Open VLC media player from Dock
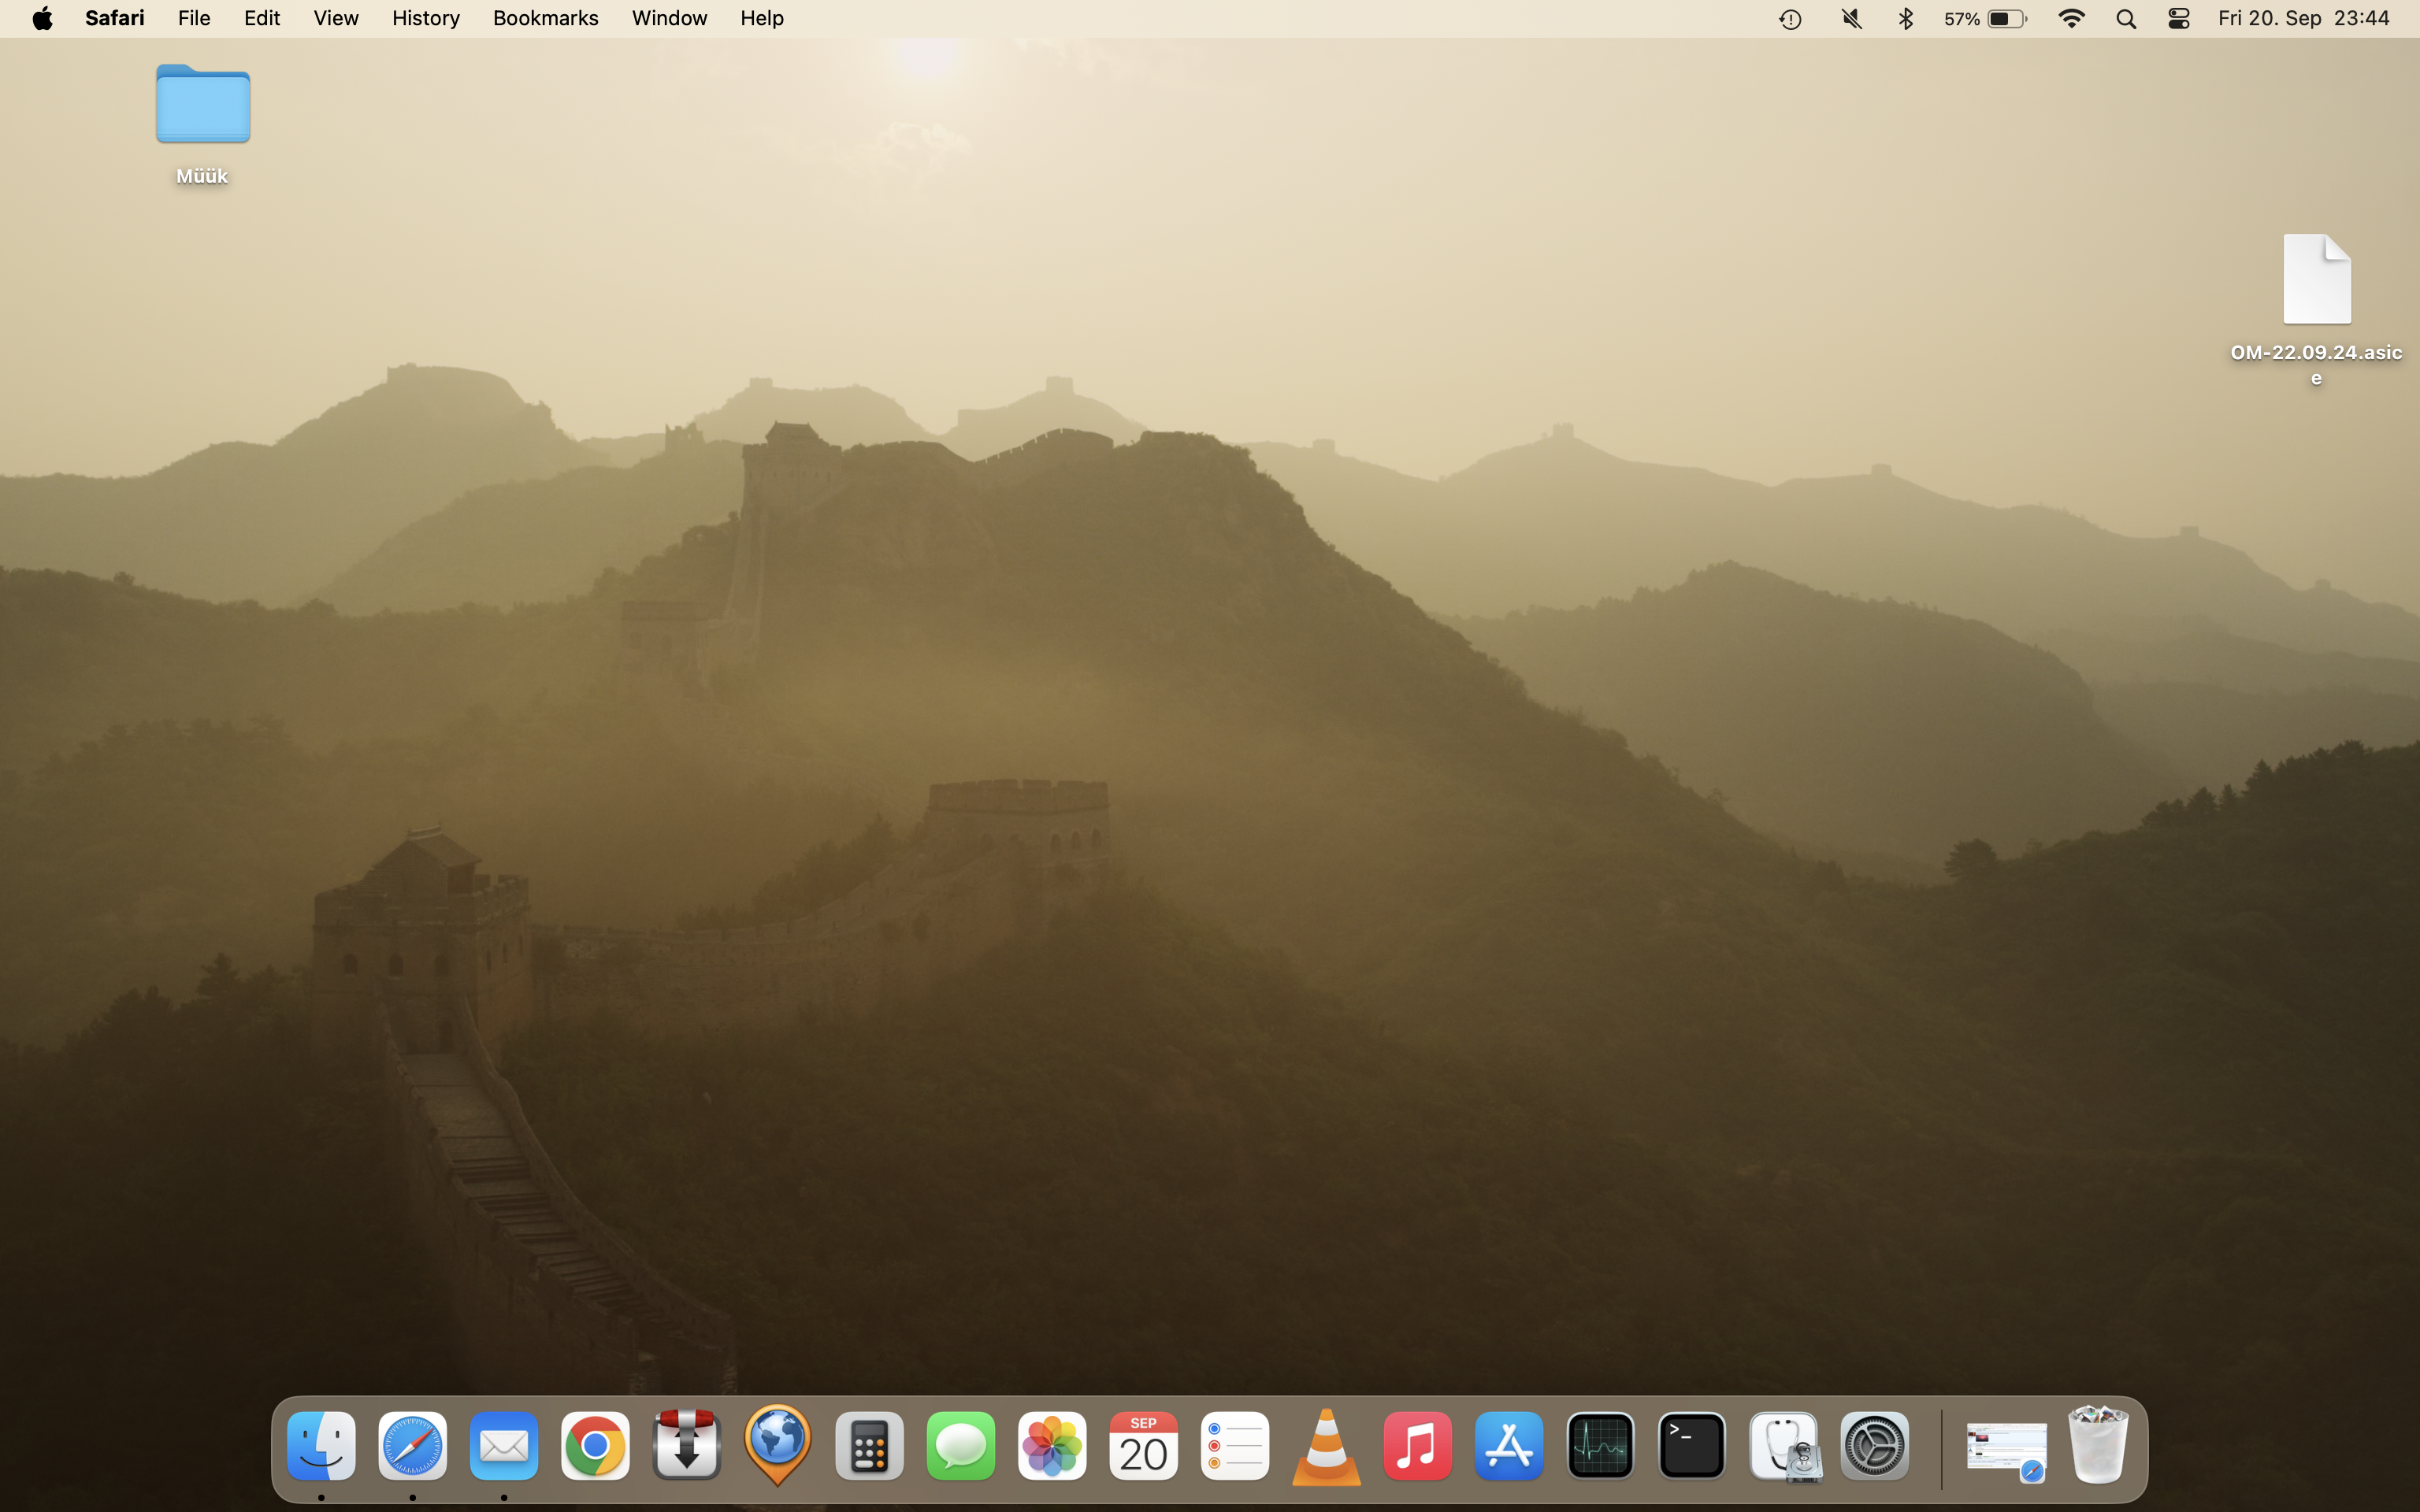2420x1512 pixels. pyautogui.click(x=1326, y=1446)
